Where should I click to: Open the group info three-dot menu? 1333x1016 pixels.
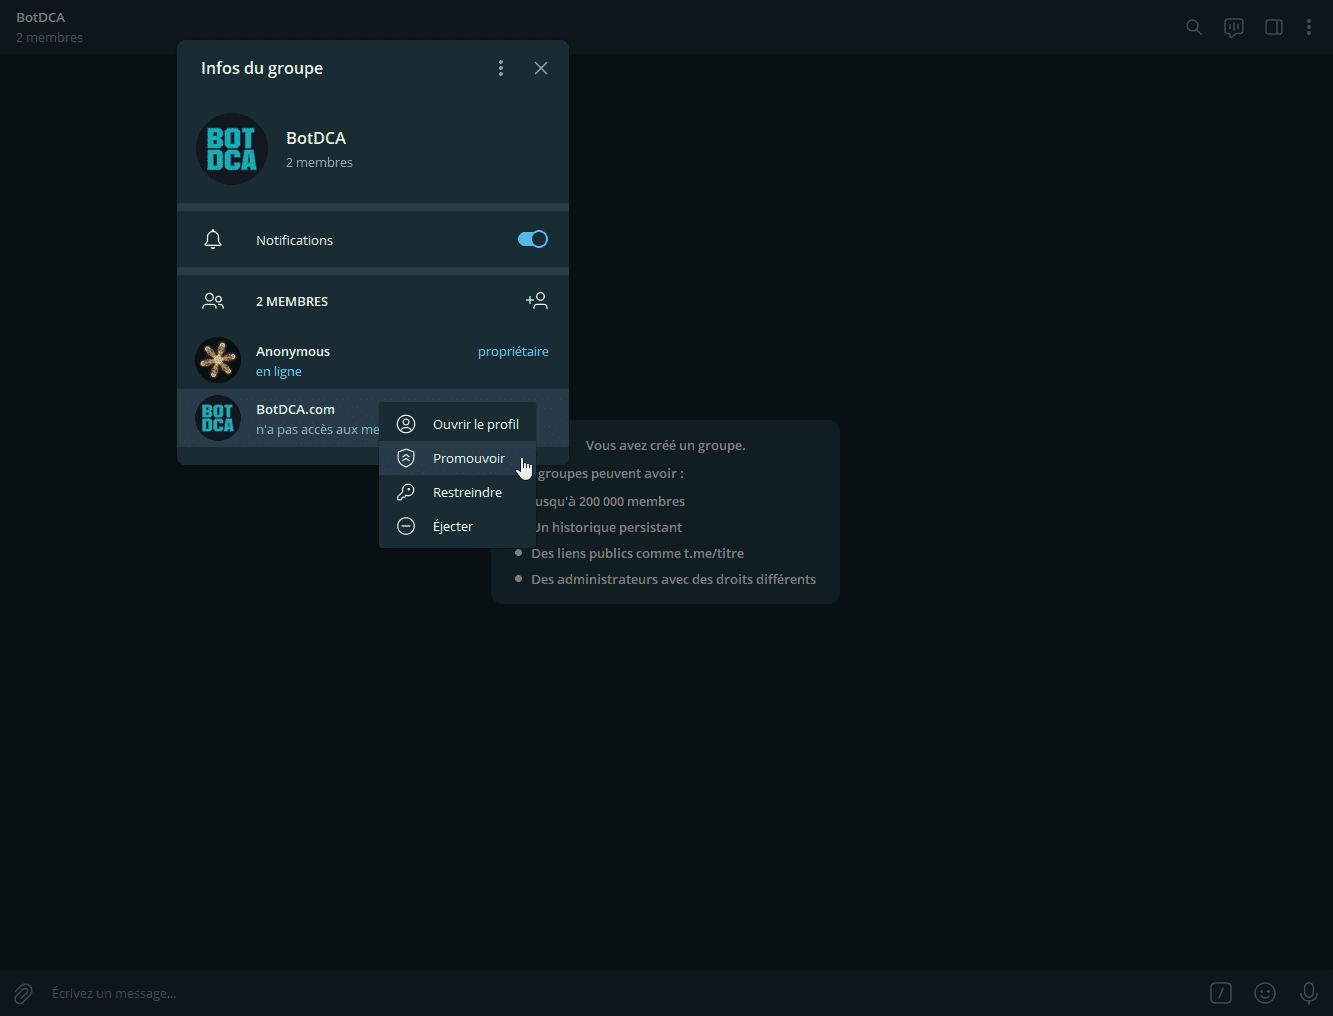(501, 68)
